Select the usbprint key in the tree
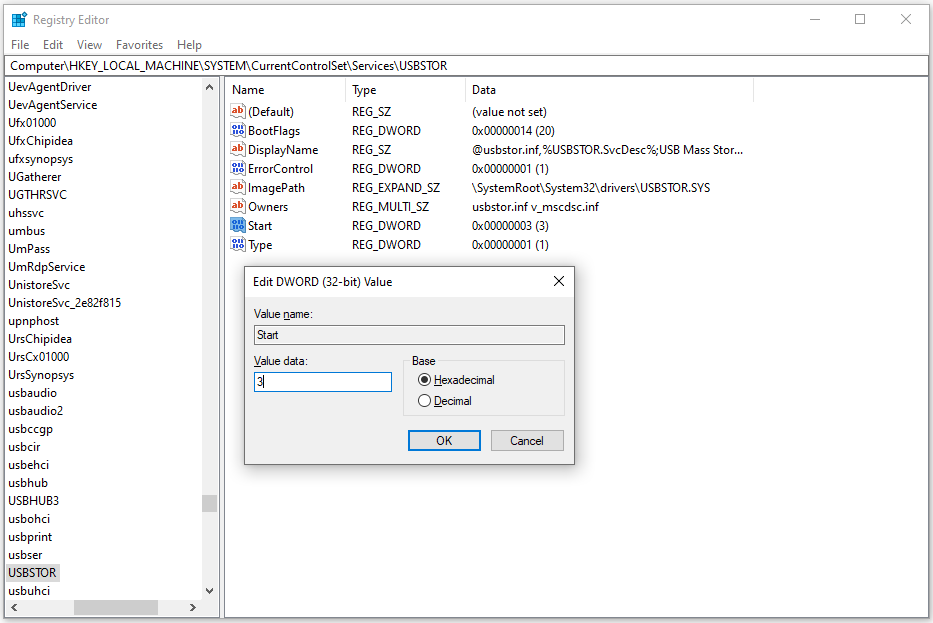The height and width of the screenshot is (623, 933). (30, 537)
